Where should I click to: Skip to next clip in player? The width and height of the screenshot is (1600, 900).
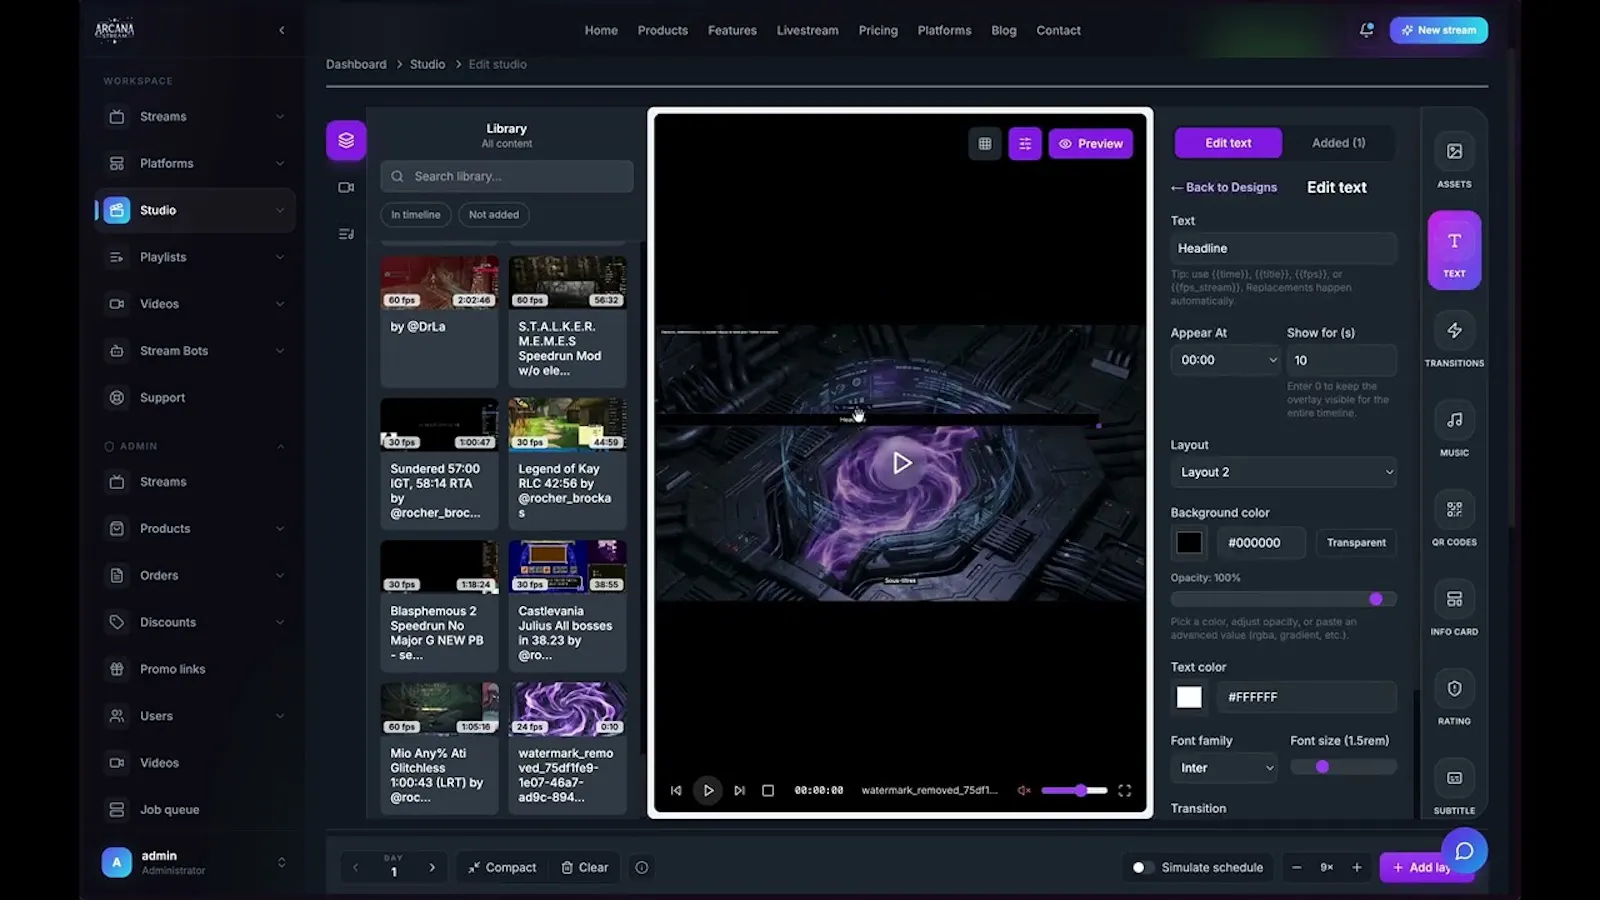[x=739, y=790]
